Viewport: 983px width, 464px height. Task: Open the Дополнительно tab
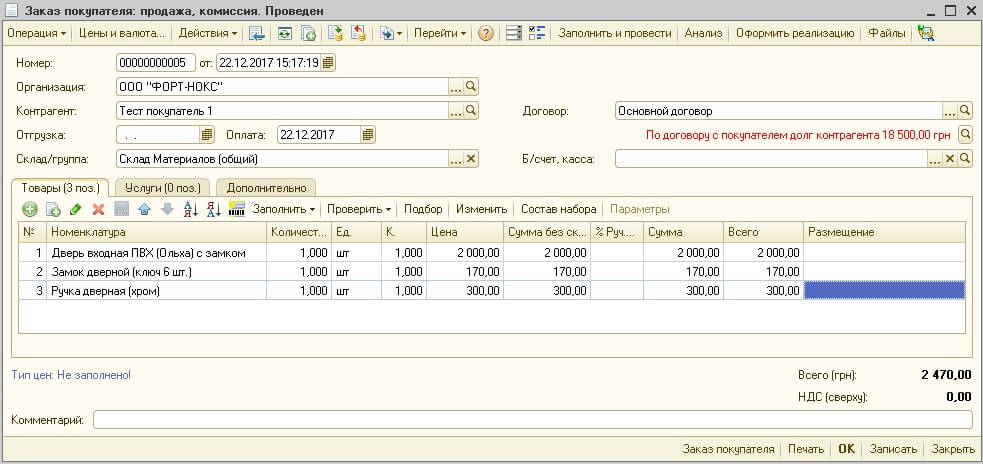(266, 187)
